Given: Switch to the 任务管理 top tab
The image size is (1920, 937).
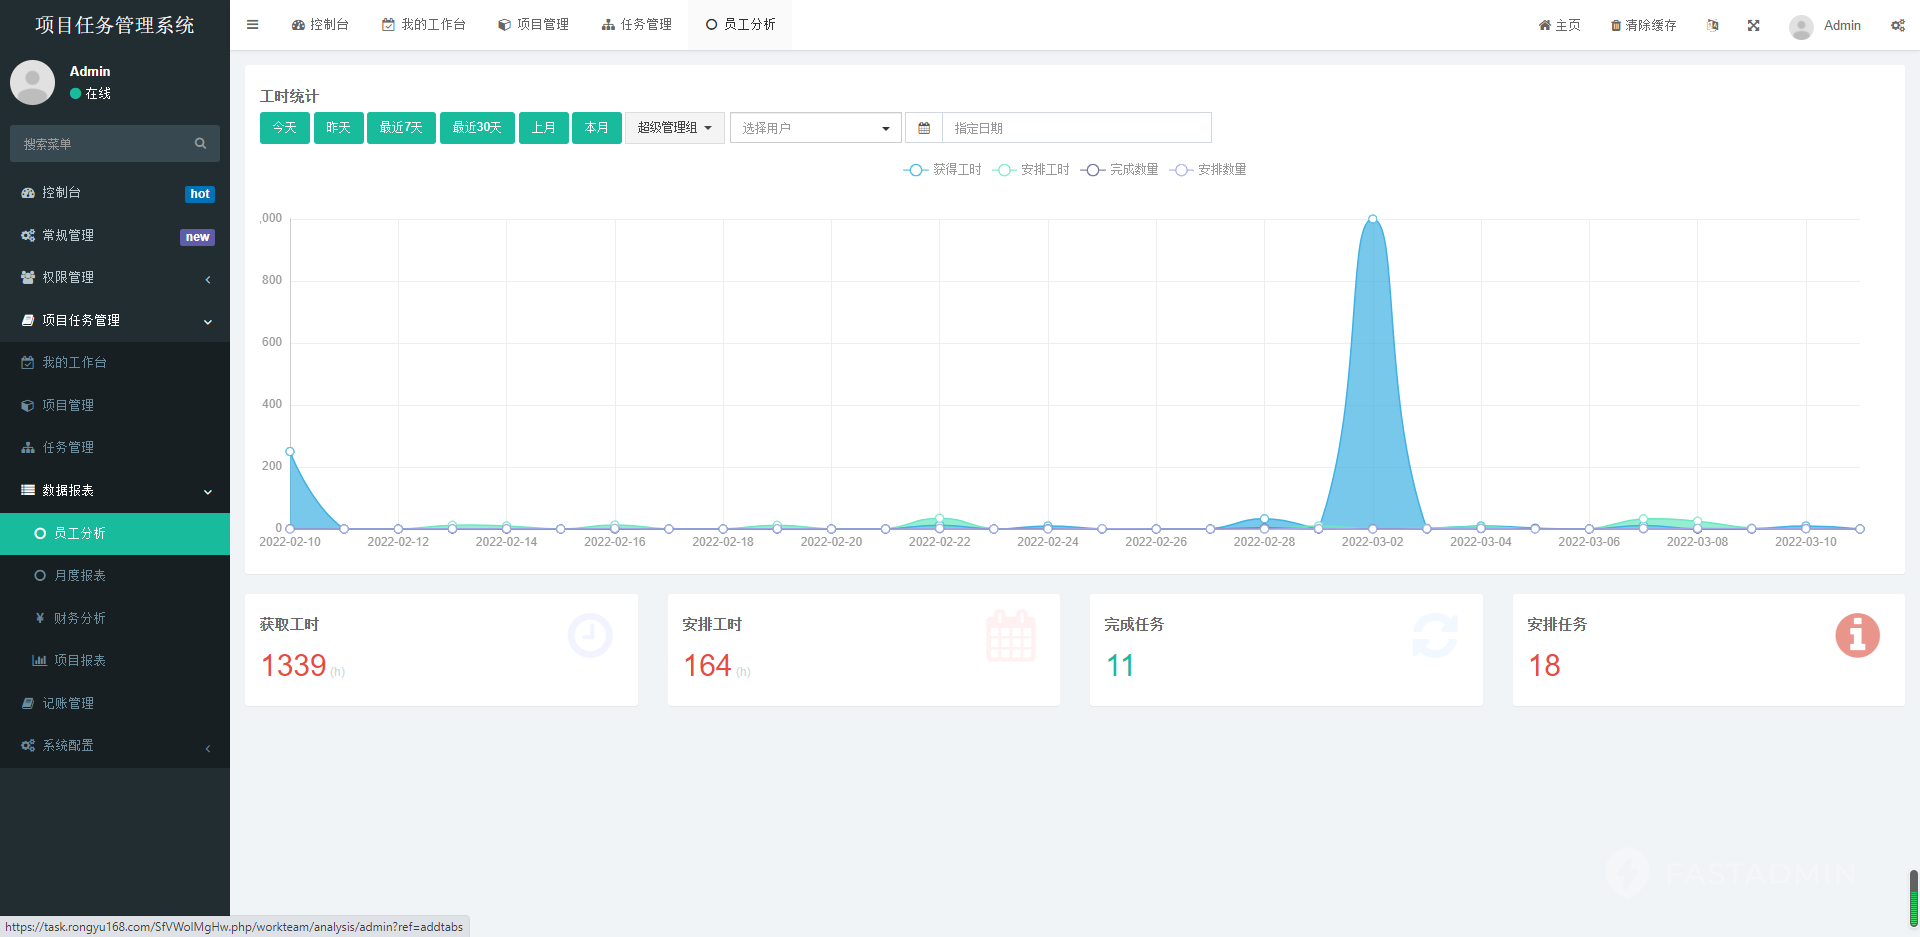Looking at the screenshot, I should pos(637,25).
